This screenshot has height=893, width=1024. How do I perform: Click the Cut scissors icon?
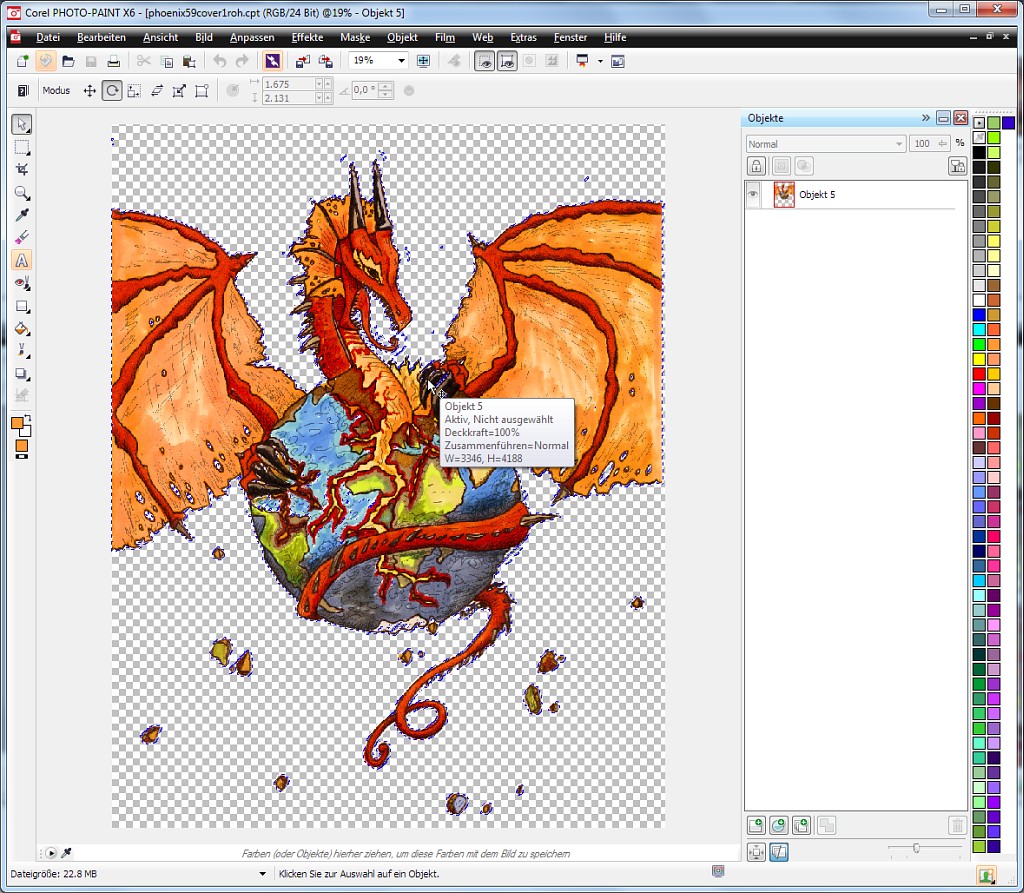[x=144, y=61]
